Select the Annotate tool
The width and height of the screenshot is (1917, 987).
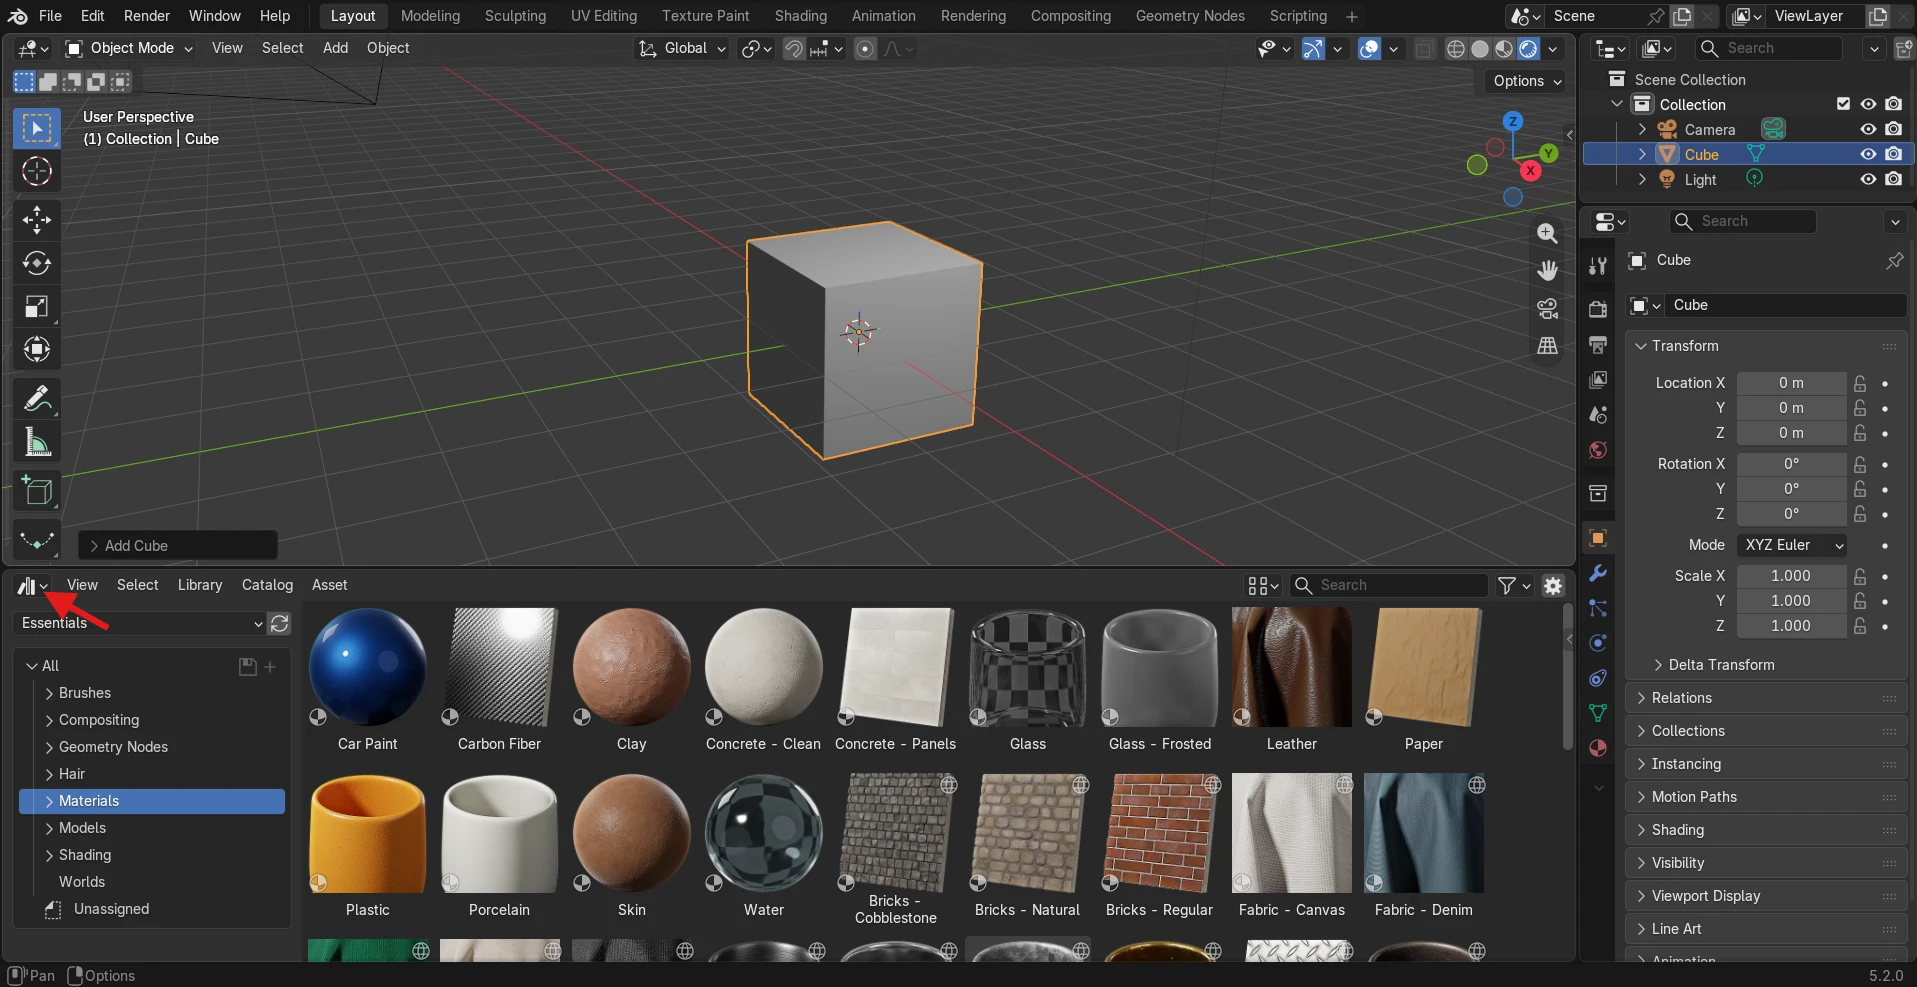[37, 398]
